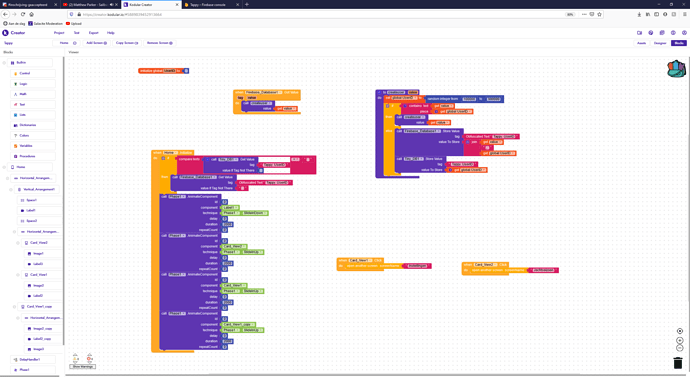Collapse the Home screen component tree
This screenshot has width=690, height=377.
[4, 167]
